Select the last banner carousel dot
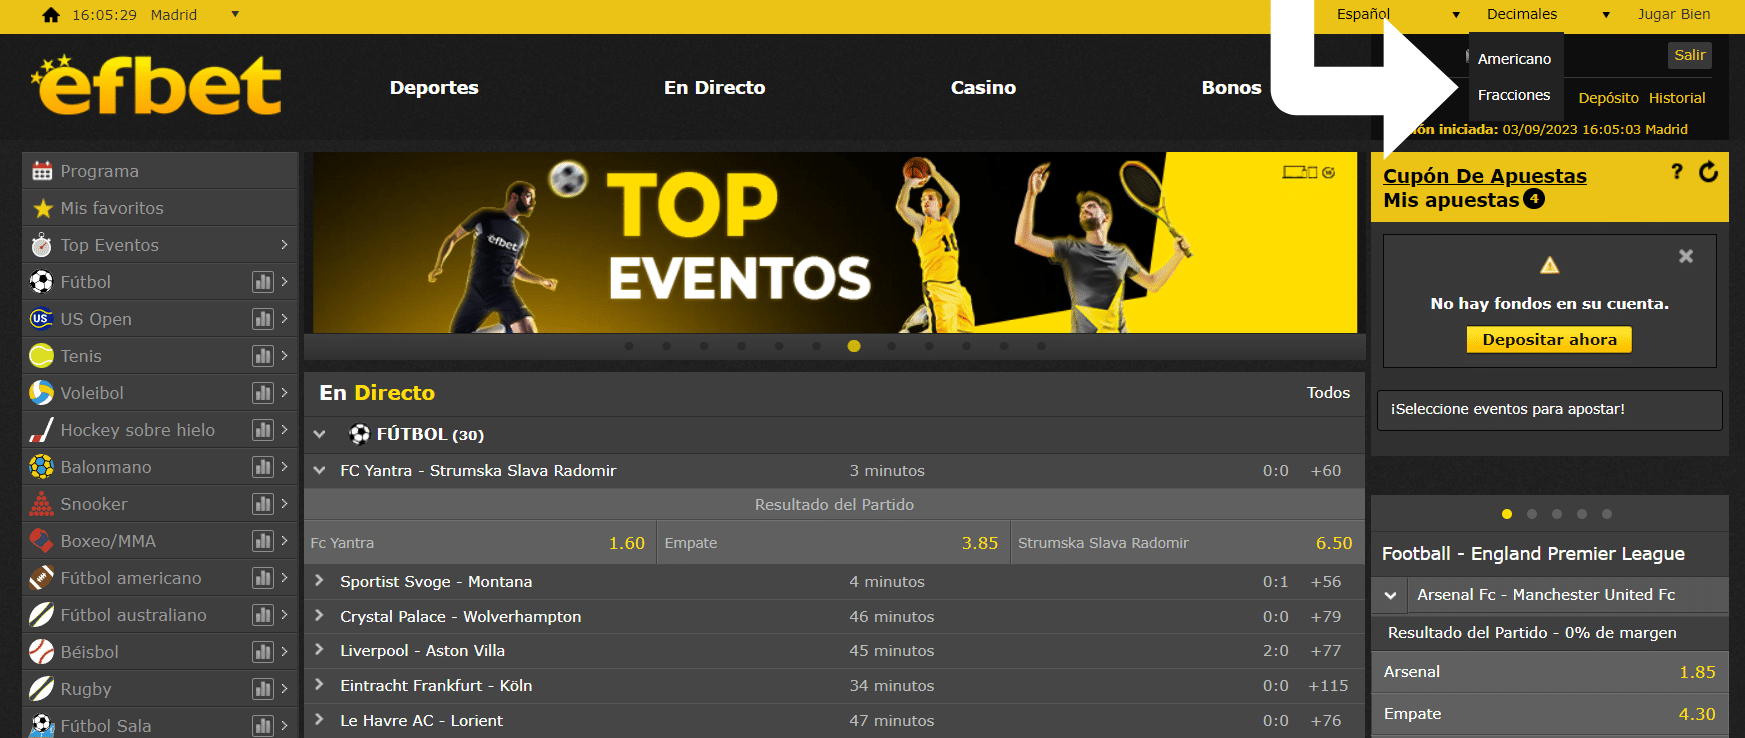 click(x=1041, y=346)
